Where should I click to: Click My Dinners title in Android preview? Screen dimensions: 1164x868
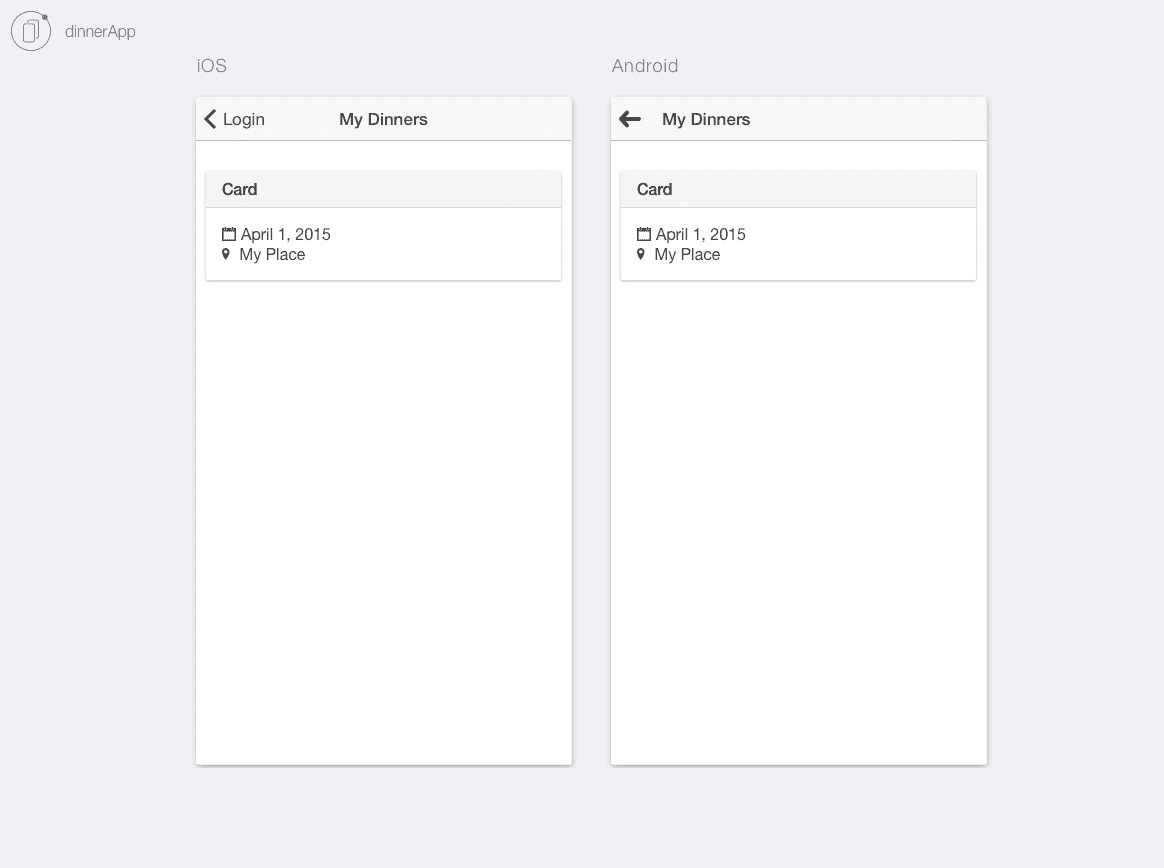click(x=706, y=120)
